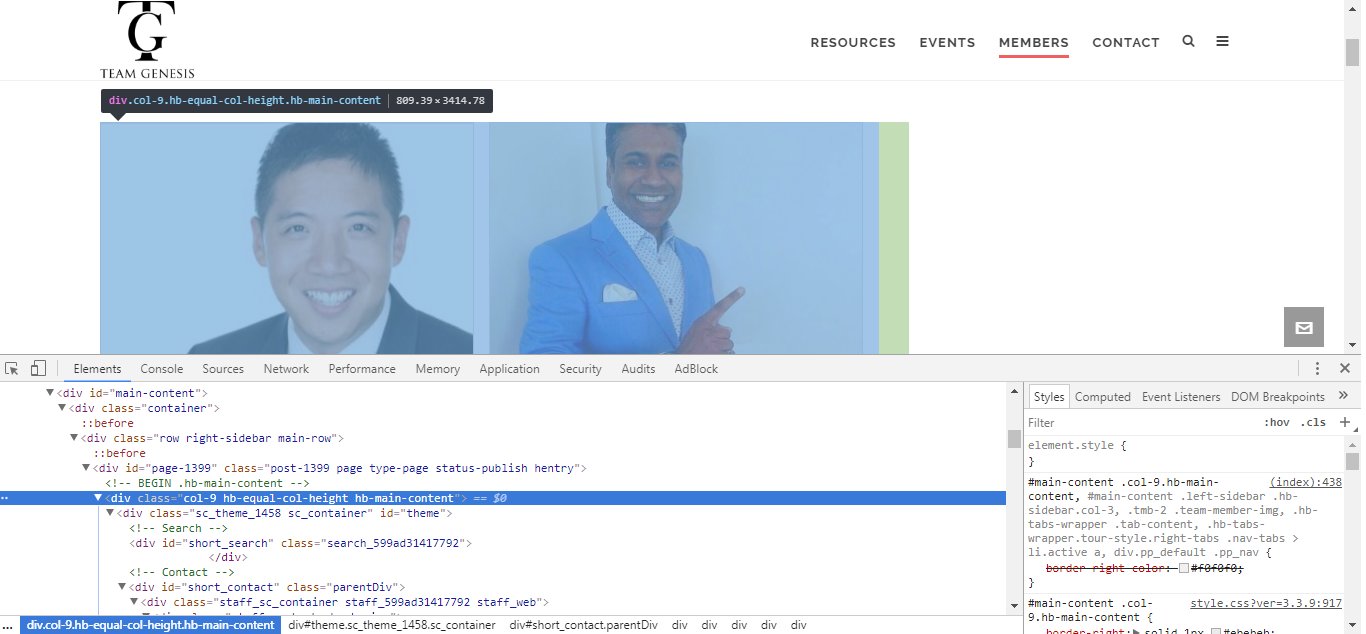Switch to the Performance tab
This screenshot has width=1366, height=634.
[x=362, y=368]
